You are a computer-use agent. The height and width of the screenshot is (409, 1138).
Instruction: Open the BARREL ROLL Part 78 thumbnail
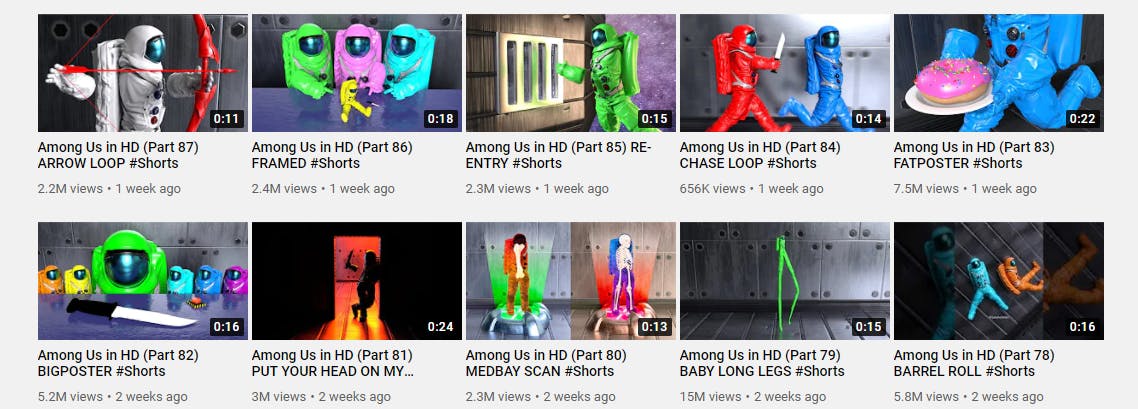999,281
